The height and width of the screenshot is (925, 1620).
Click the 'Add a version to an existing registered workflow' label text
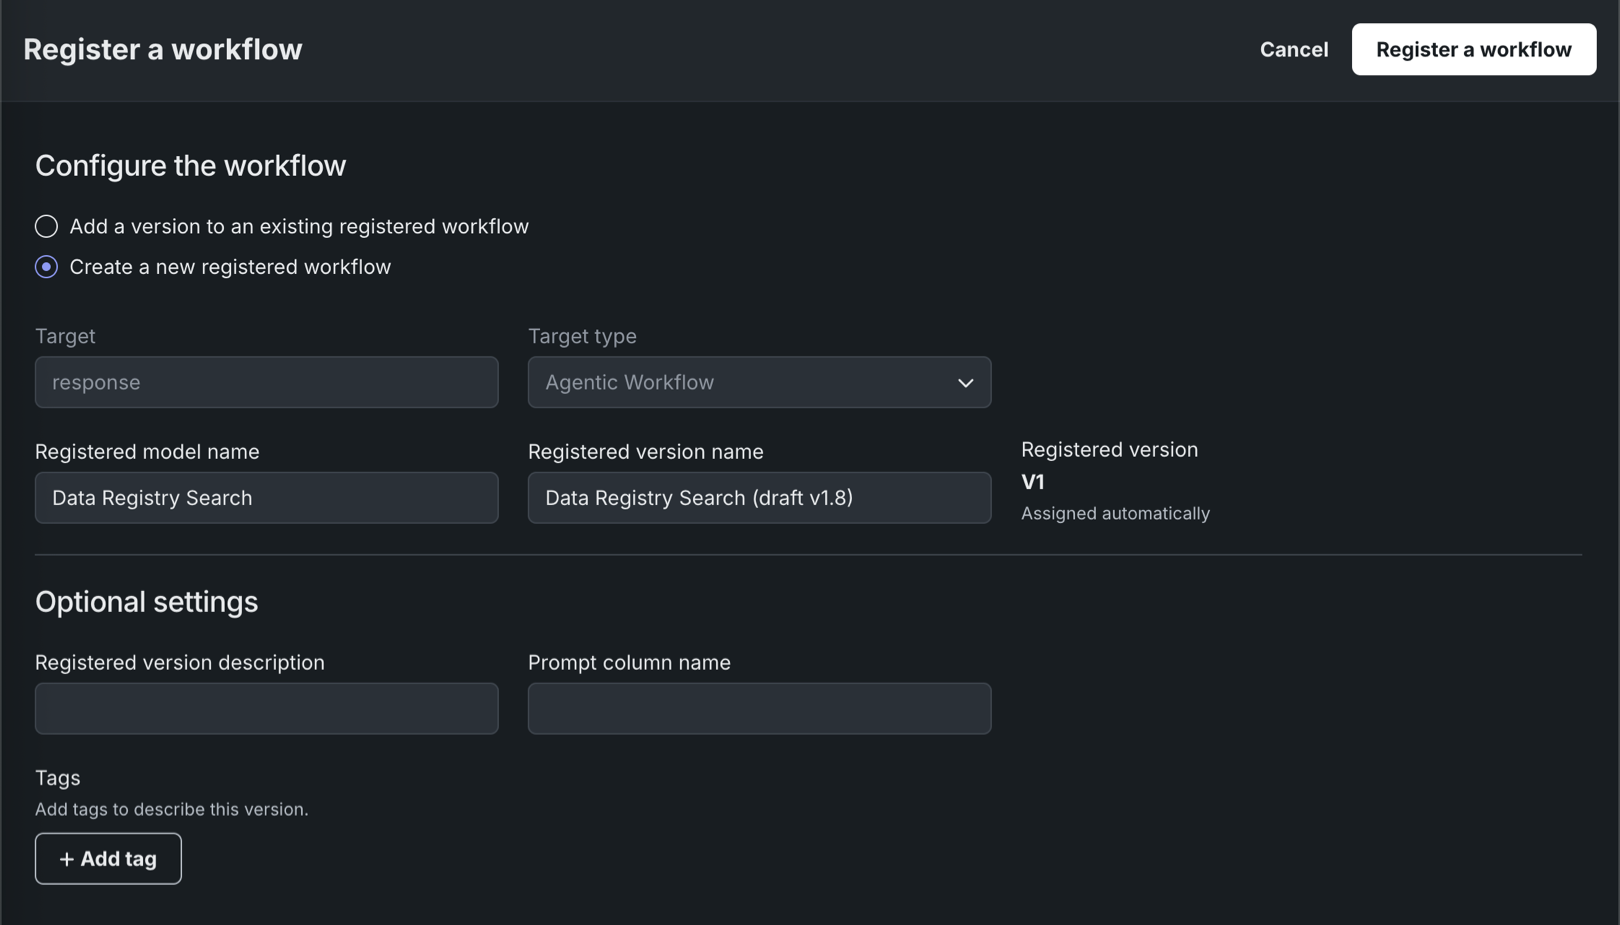[x=298, y=226]
